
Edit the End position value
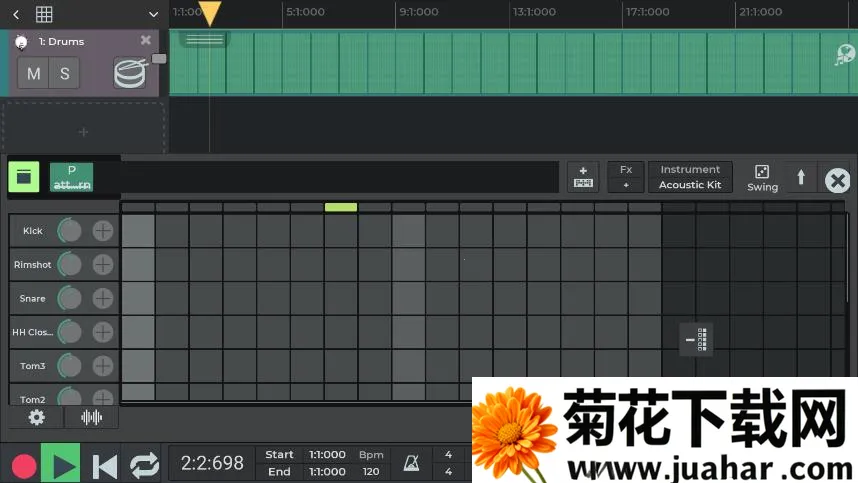(327, 472)
